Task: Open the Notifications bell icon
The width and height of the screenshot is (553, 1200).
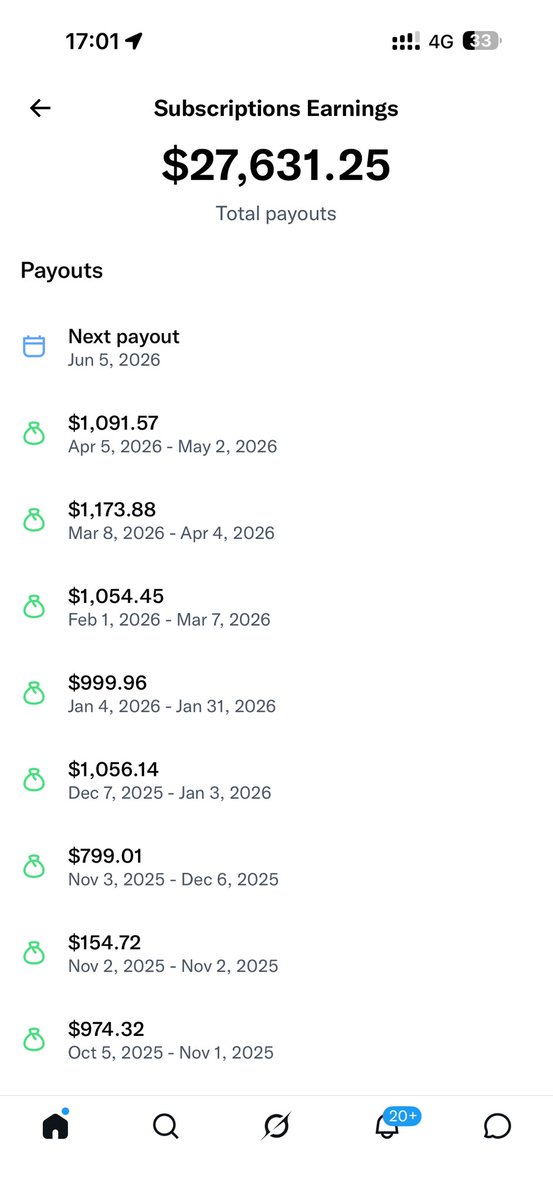Action: (x=386, y=1128)
